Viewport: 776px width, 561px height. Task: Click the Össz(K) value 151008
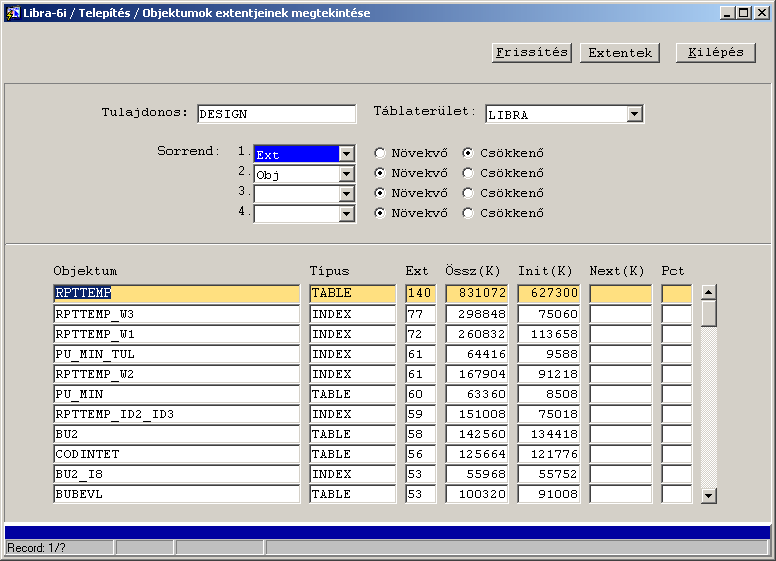click(477, 414)
